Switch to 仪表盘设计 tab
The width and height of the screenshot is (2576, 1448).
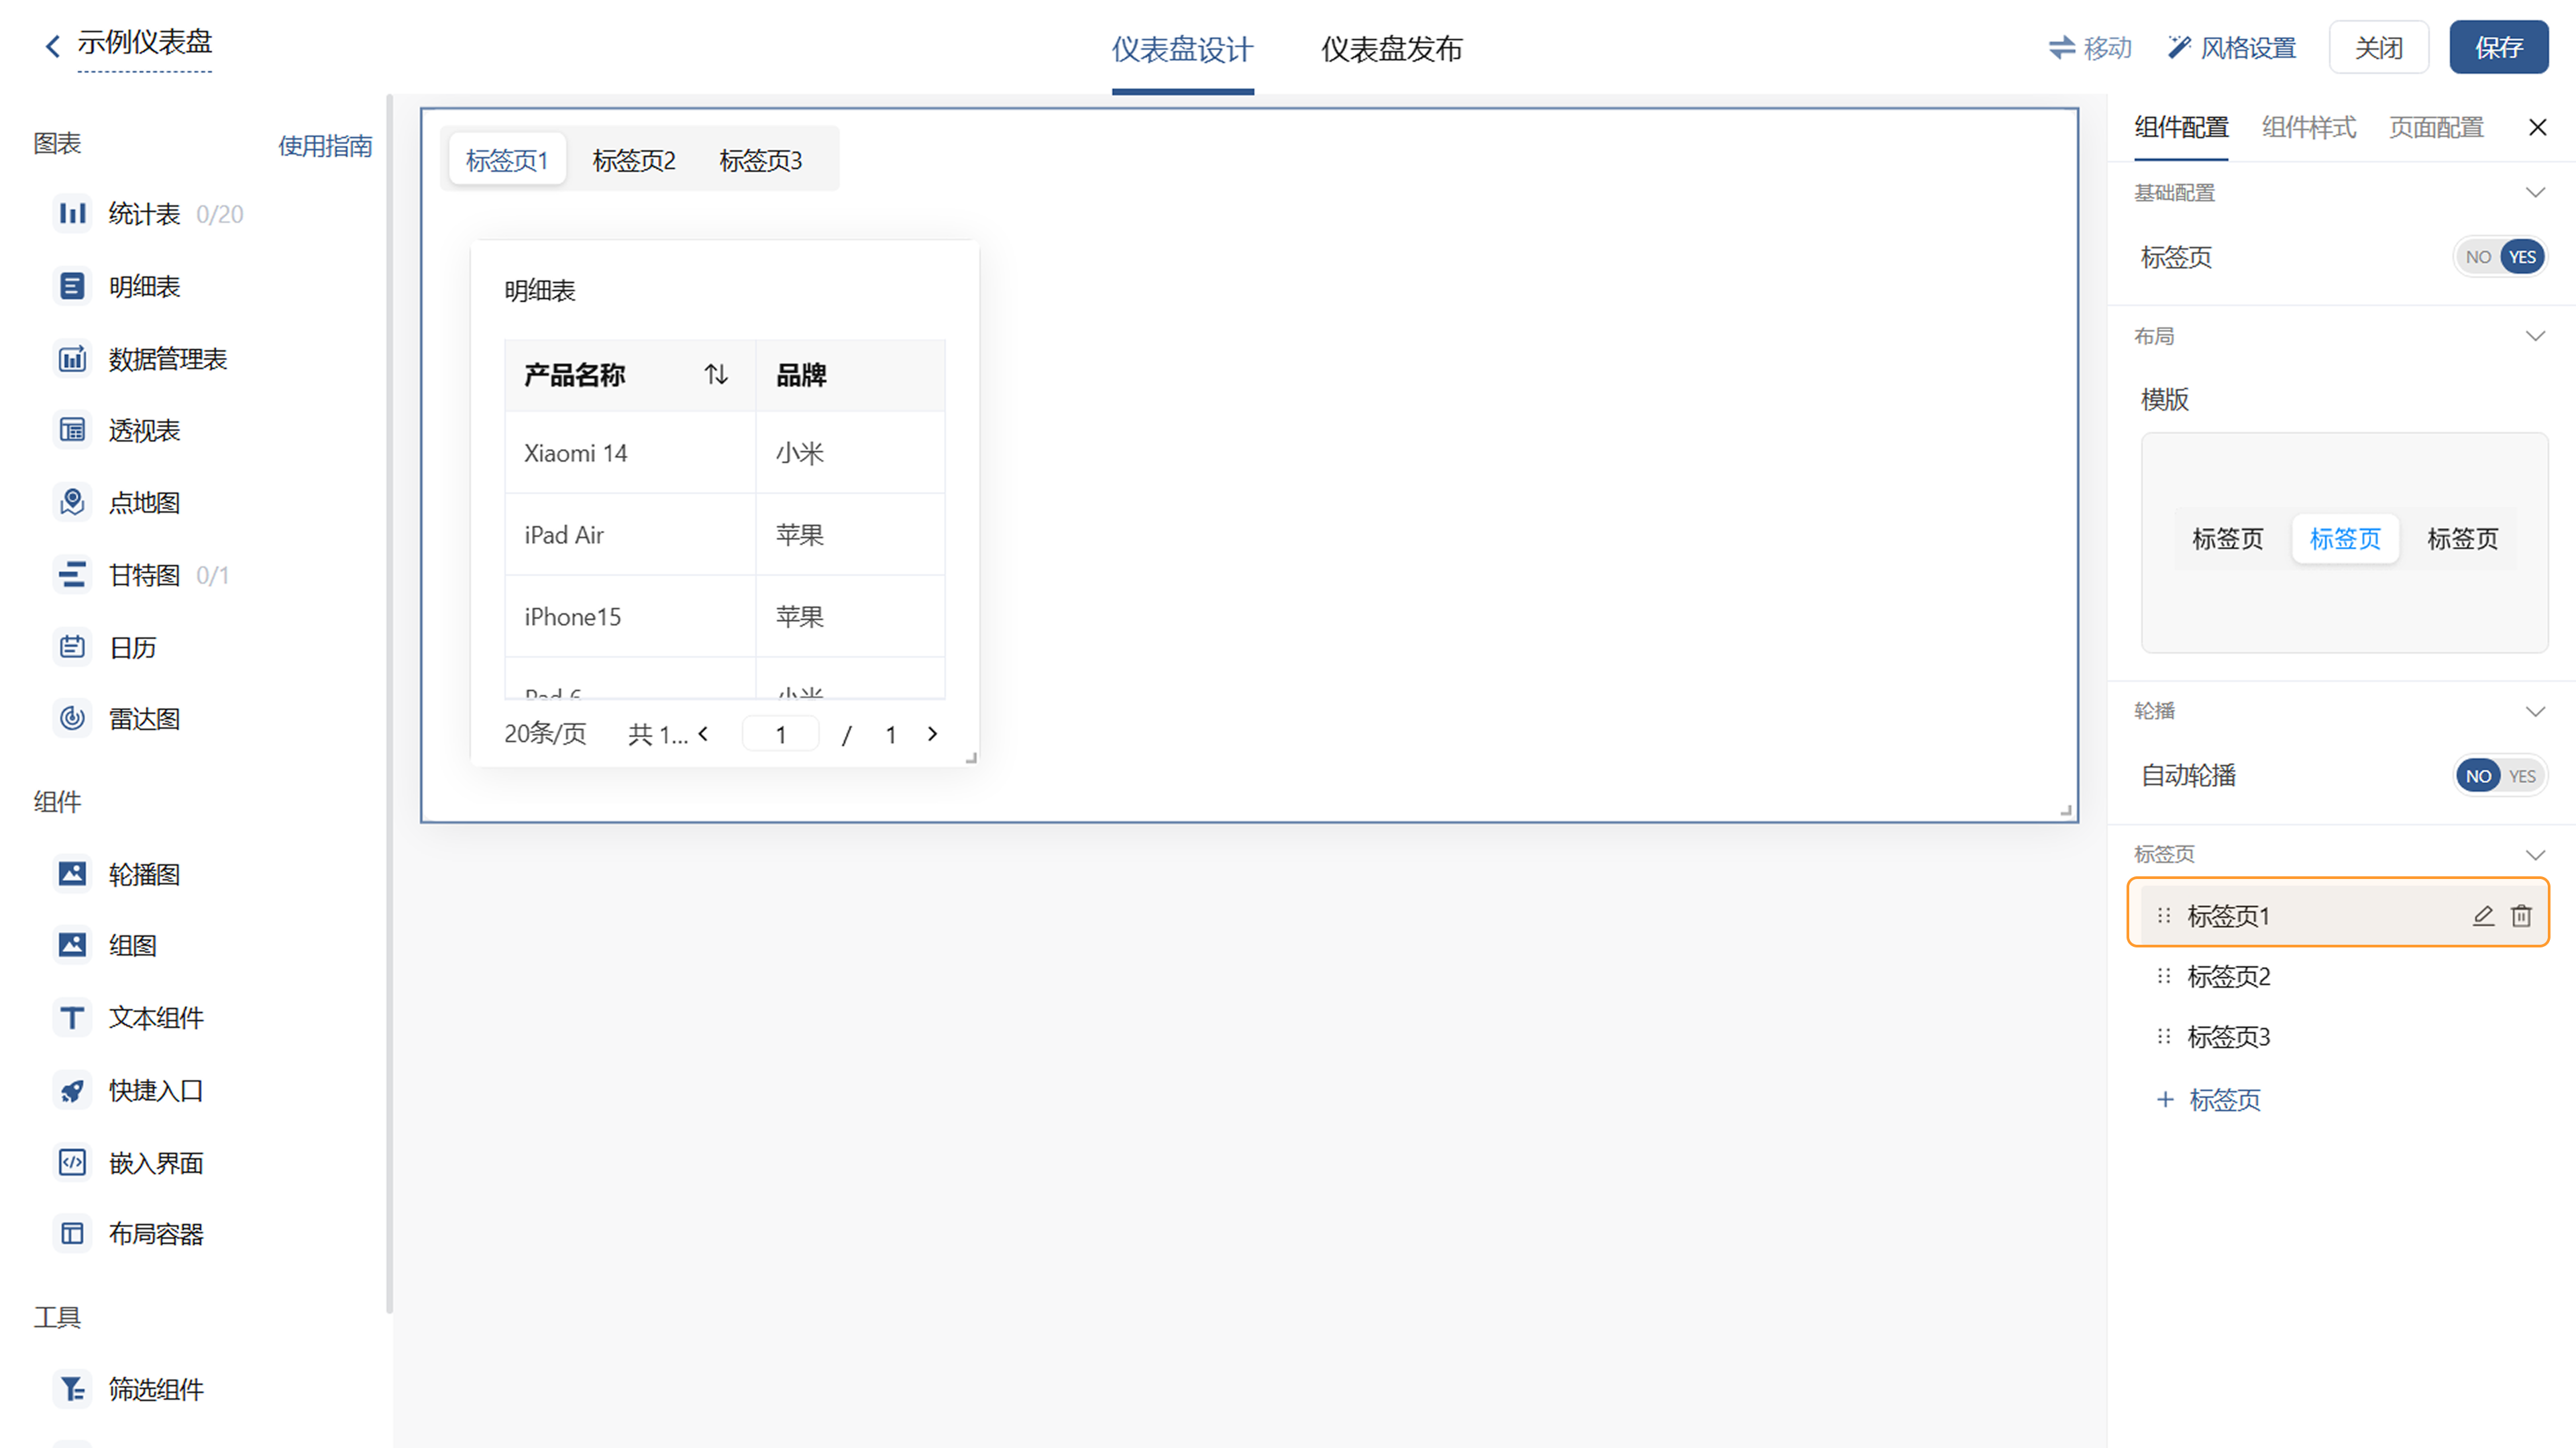click(1182, 49)
